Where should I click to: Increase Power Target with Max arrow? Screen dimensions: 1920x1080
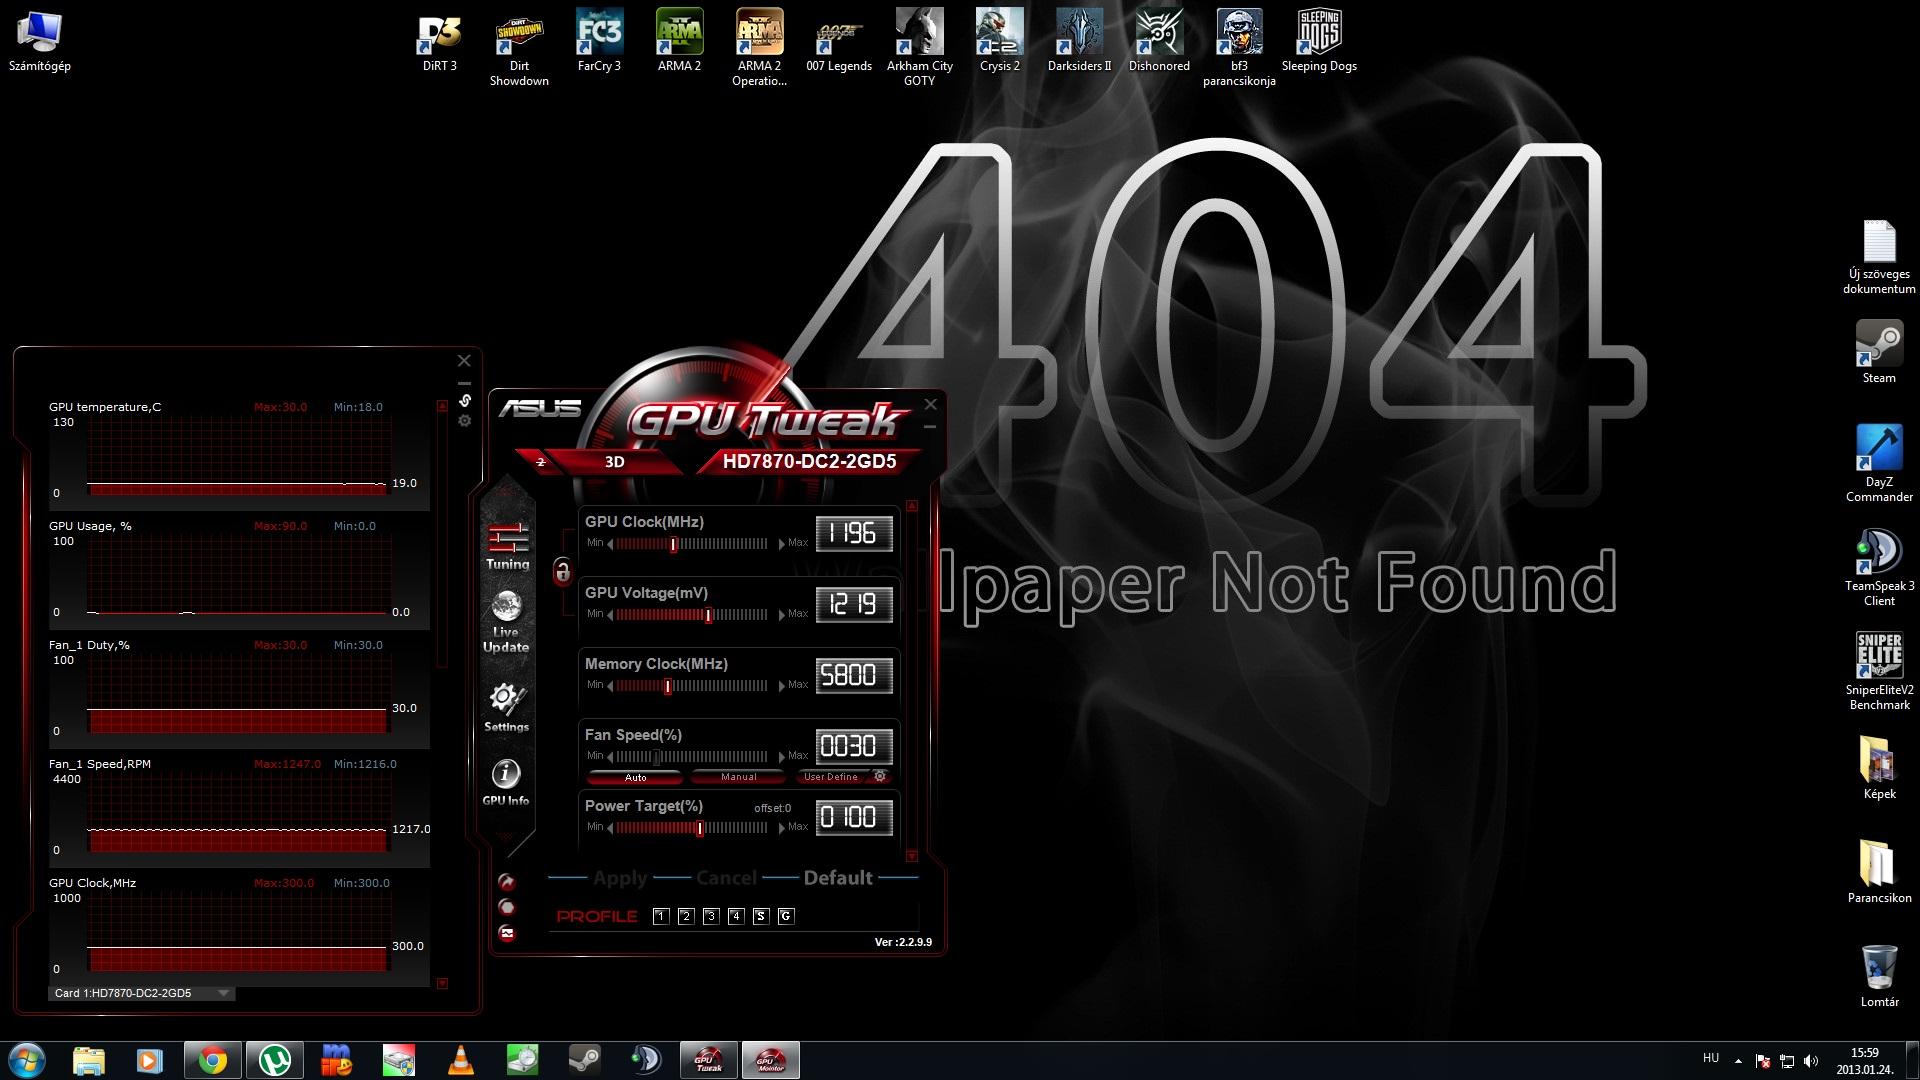tap(781, 828)
